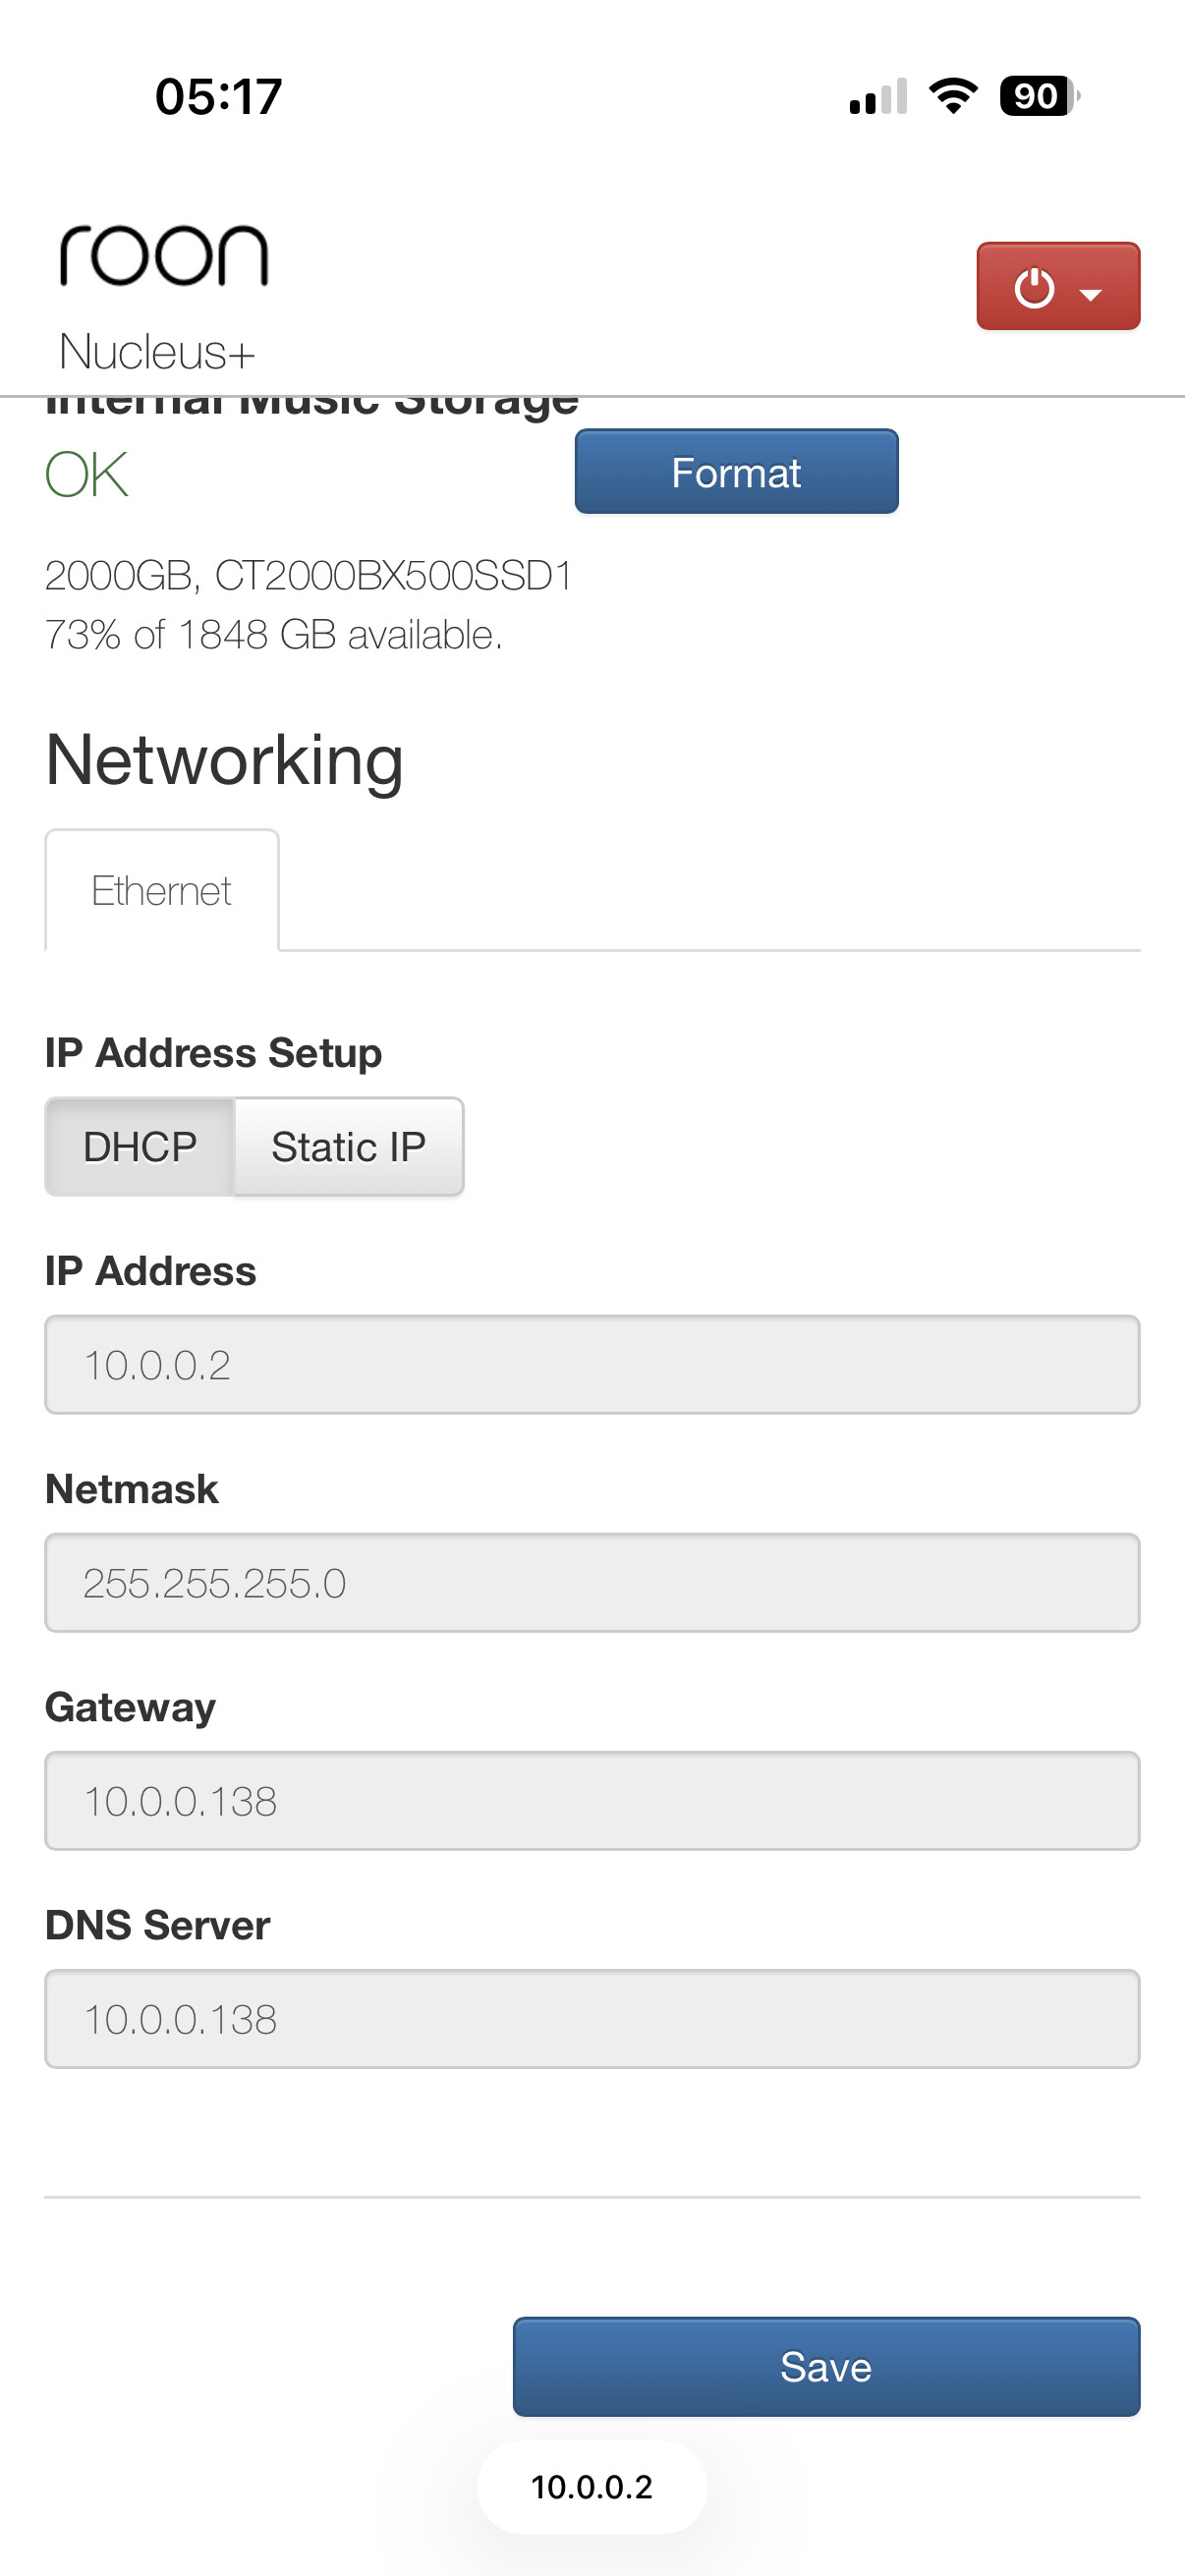Click the Netmask input field
Viewport: 1185px width, 2576px height.
pyautogui.click(x=592, y=1582)
